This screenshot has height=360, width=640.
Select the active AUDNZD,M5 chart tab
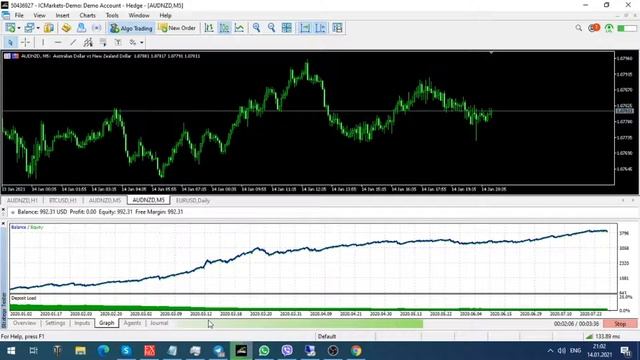(149, 200)
